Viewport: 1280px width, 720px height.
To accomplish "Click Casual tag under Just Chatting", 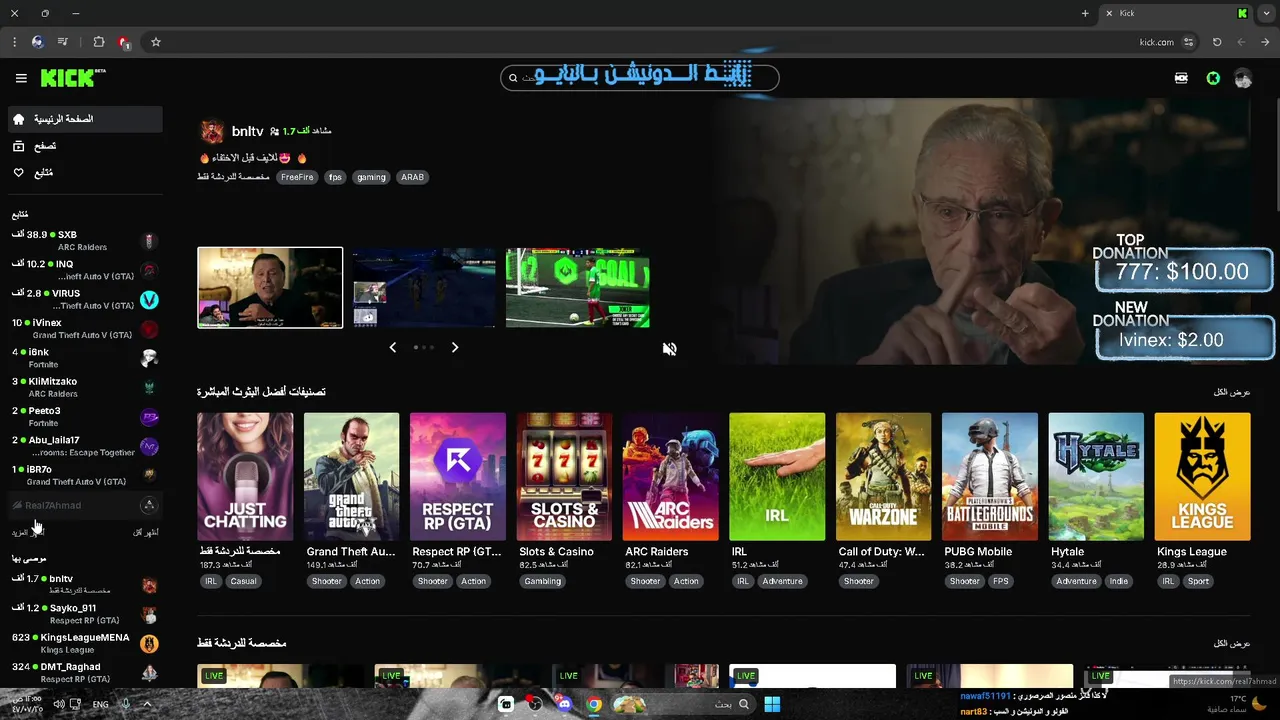I will pyautogui.click(x=243, y=581).
